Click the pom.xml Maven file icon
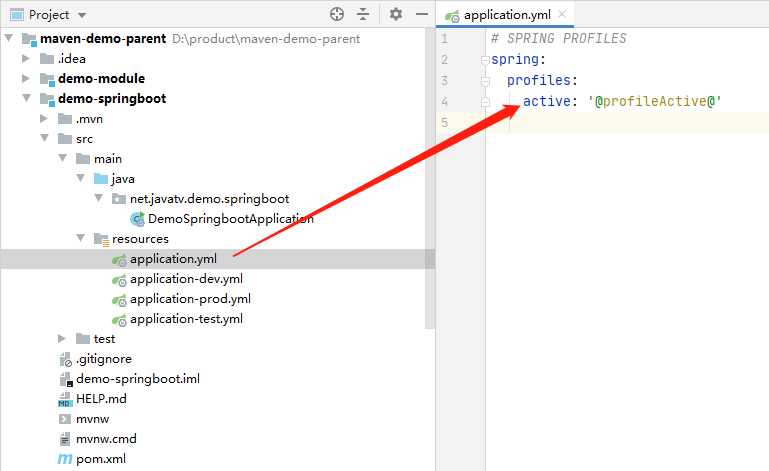This screenshot has height=471, width=769. pos(65,459)
